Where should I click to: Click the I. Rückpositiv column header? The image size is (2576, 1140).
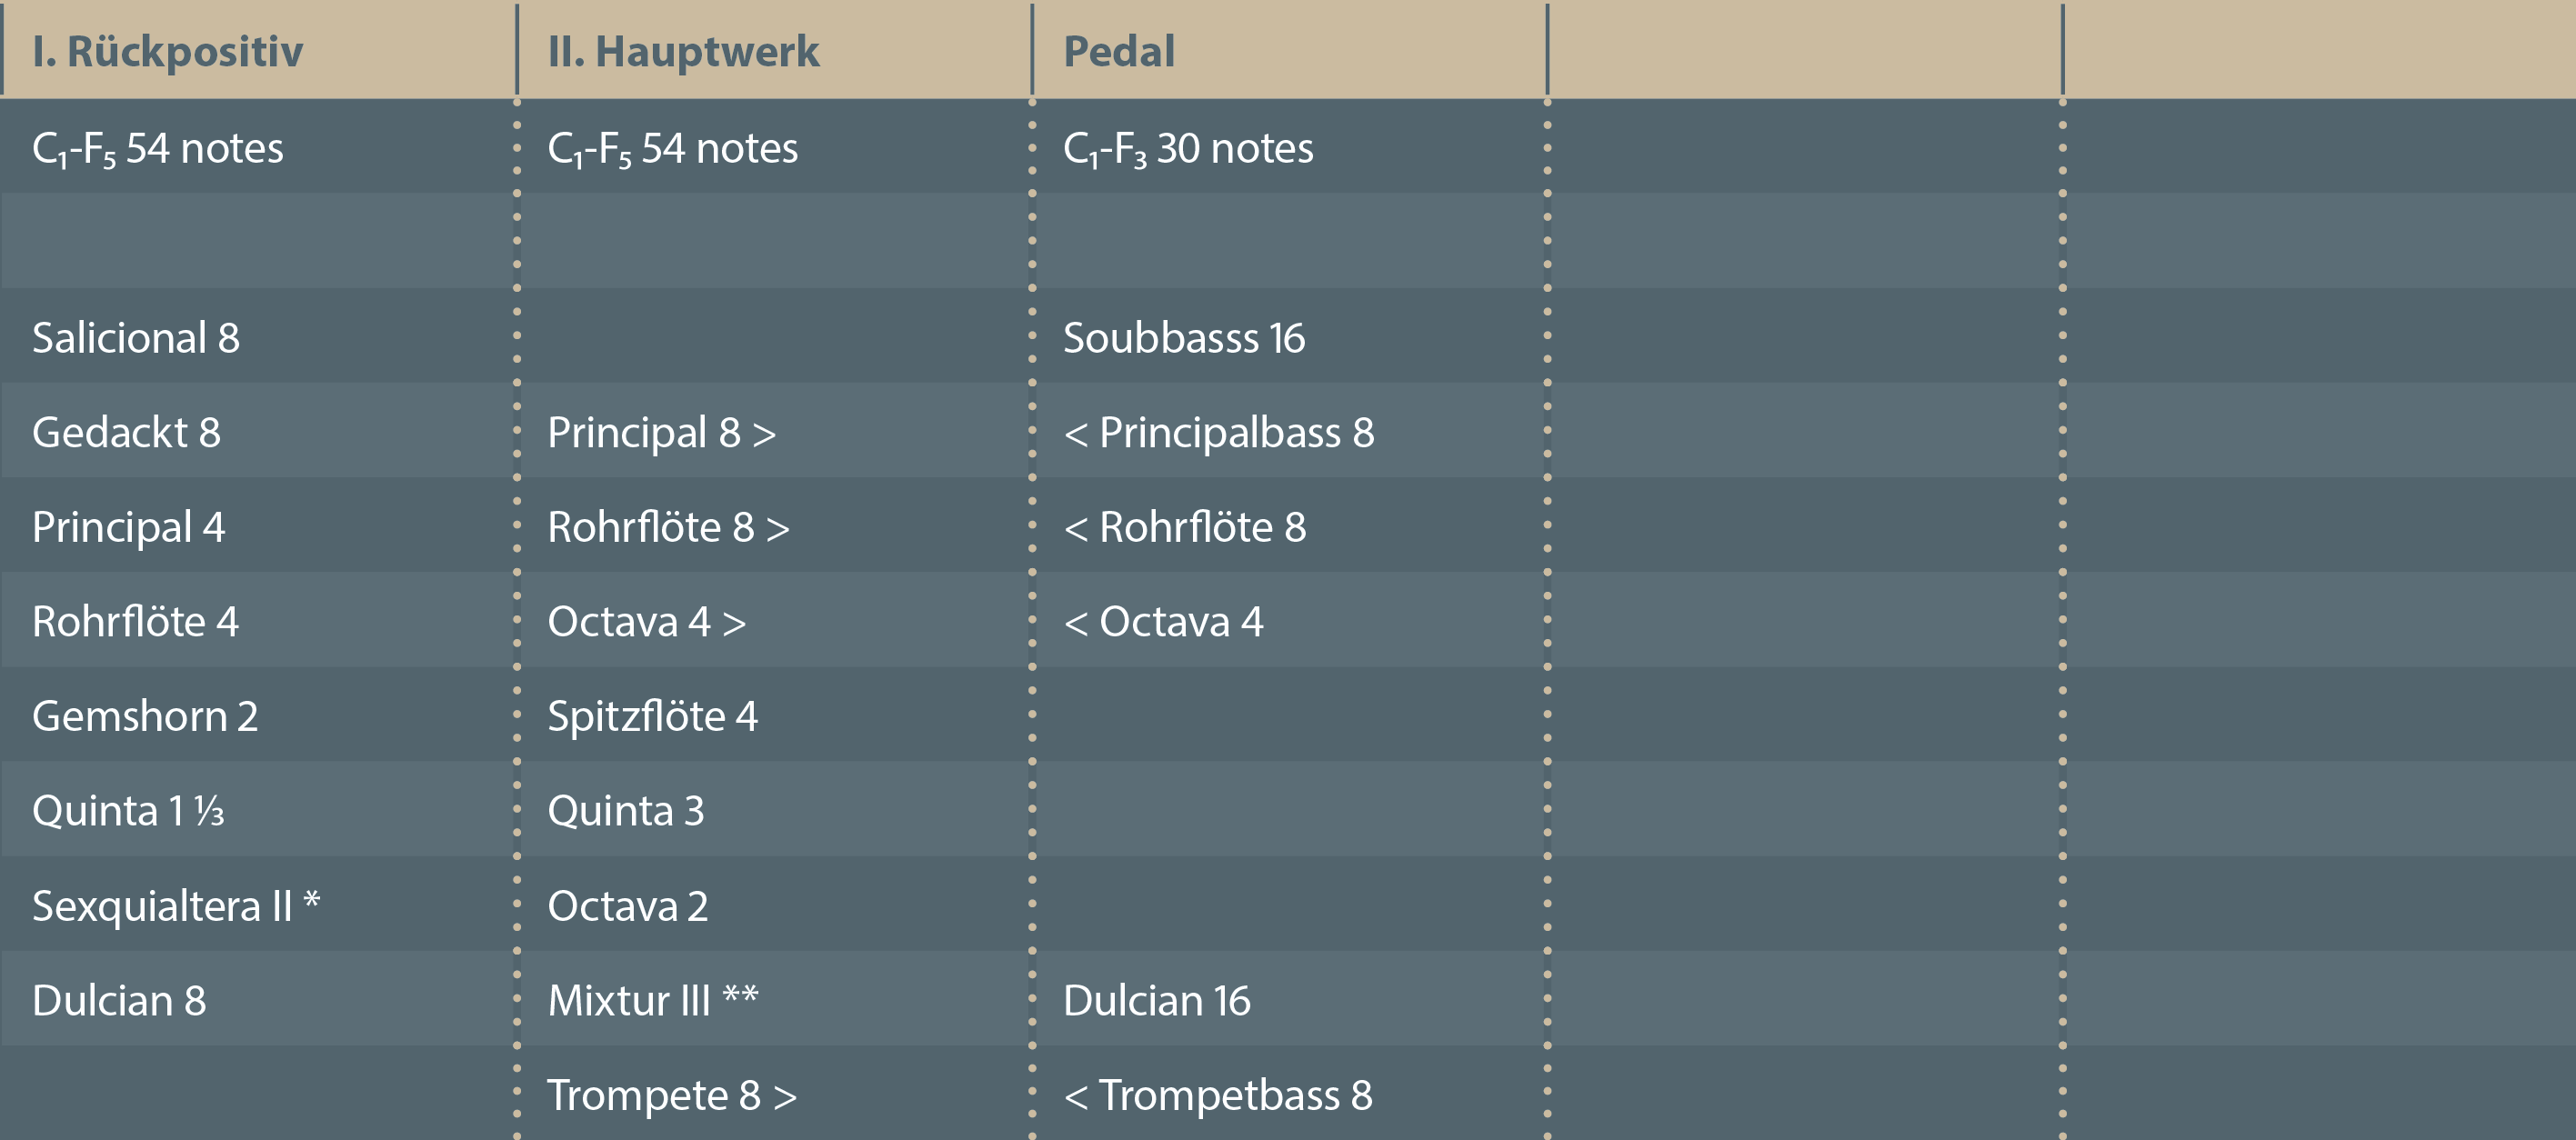(x=167, y=51)
